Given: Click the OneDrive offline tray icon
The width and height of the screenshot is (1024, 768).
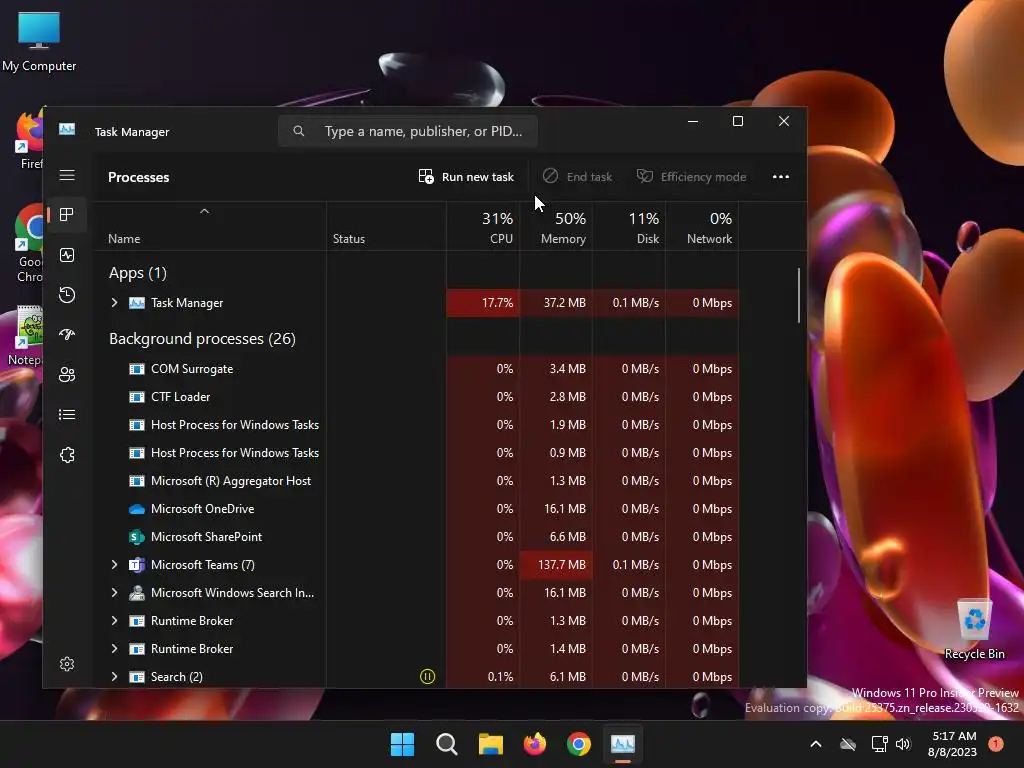Looking at the screenshot, I should [848, 744].
